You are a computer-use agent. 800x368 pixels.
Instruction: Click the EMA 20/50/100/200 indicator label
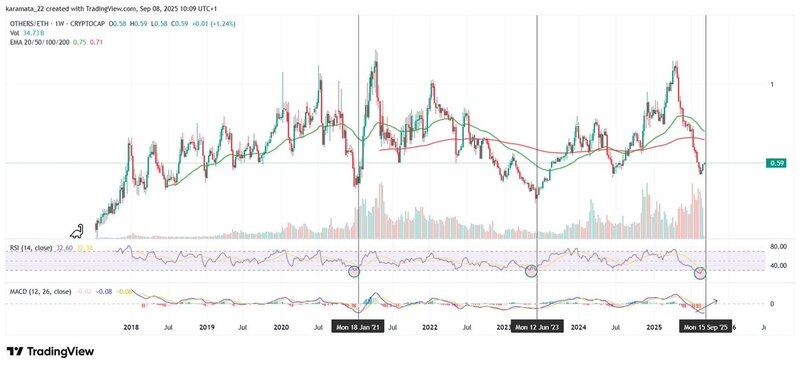[39, 42]
